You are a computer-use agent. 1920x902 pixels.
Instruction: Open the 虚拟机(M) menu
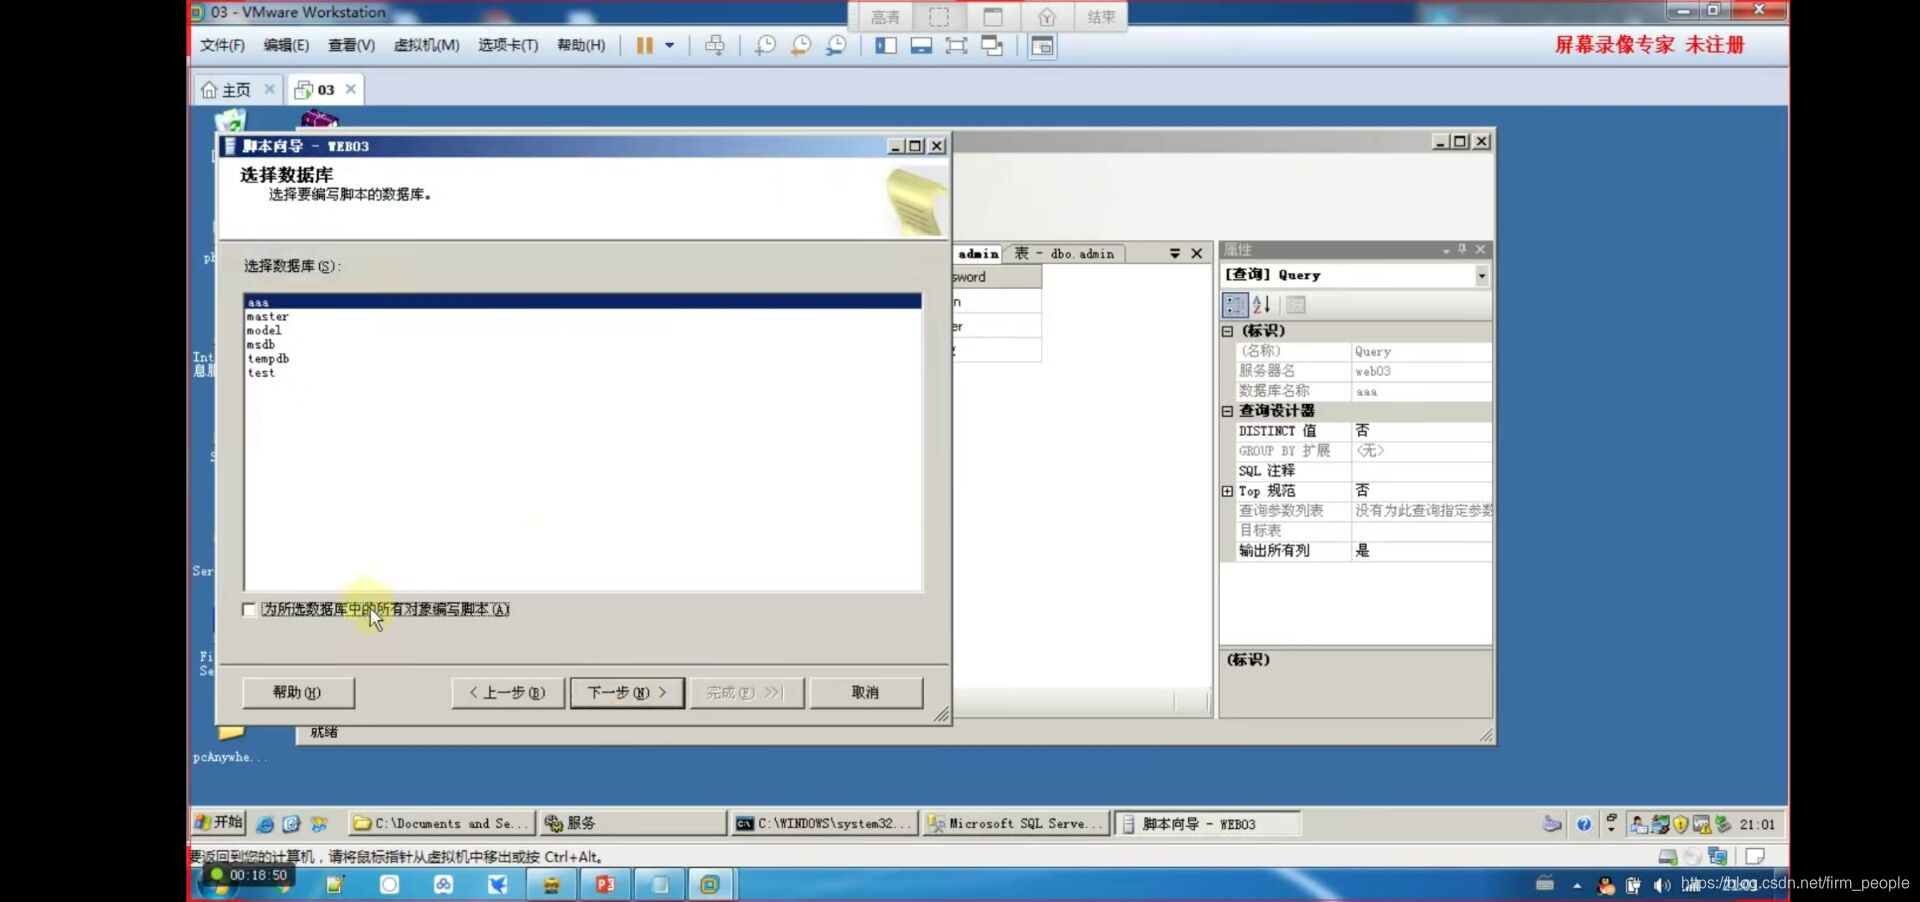pos(427,45)
